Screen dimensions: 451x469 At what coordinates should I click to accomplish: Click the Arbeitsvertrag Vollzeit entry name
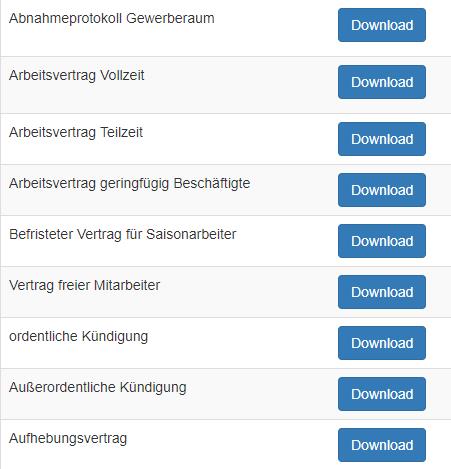(x=77, y=76)
